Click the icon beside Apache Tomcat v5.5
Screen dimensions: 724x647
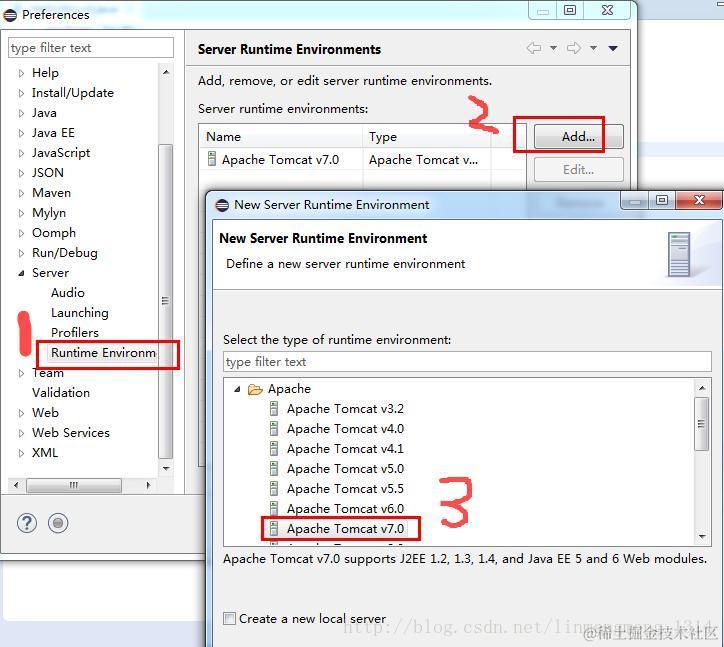pos(274,489)
